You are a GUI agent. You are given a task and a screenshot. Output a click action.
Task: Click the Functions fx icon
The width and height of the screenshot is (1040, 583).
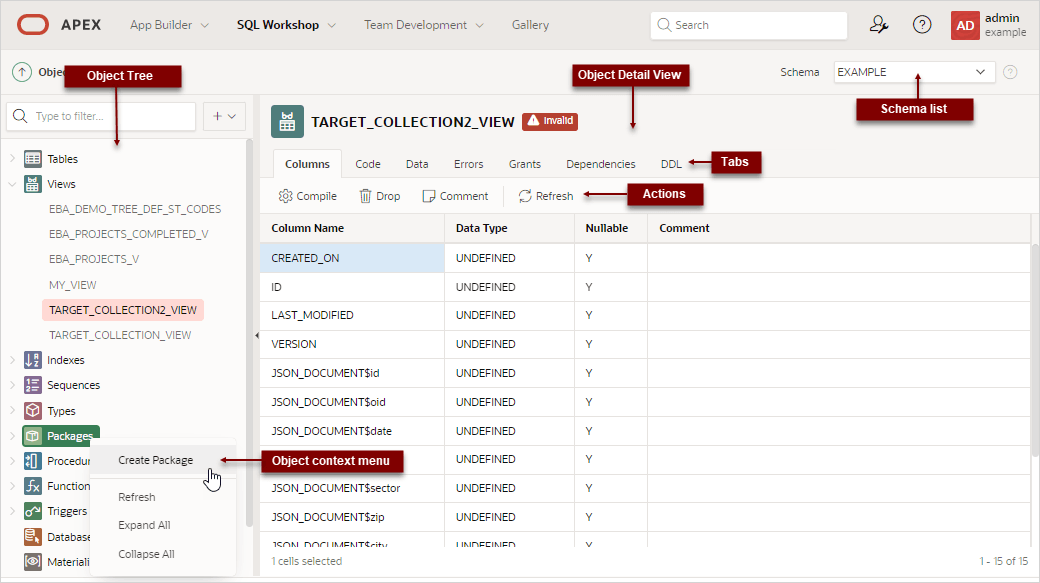[x=32, y=486]
